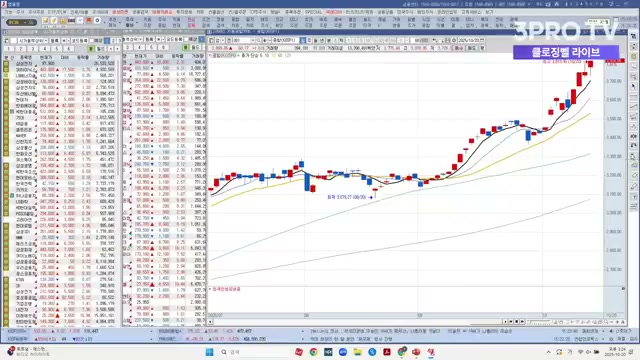Image resolution: width=640 pixels, height=360 pixels.
Task: Open the ETF/ETN menu
Action: (56, 12)
